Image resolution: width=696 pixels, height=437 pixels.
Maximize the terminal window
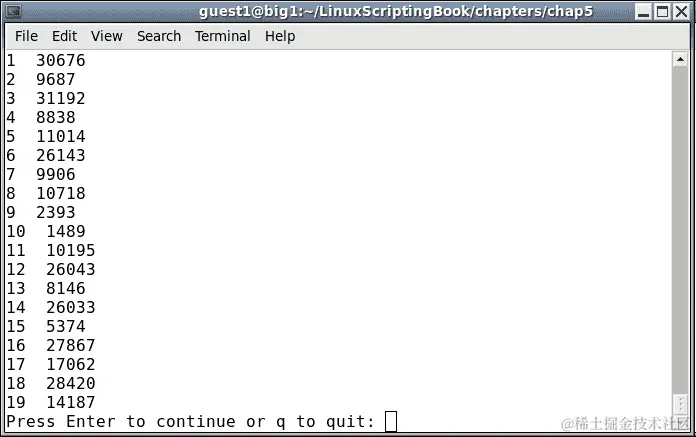pyautogui.click(x=662, y=12)
